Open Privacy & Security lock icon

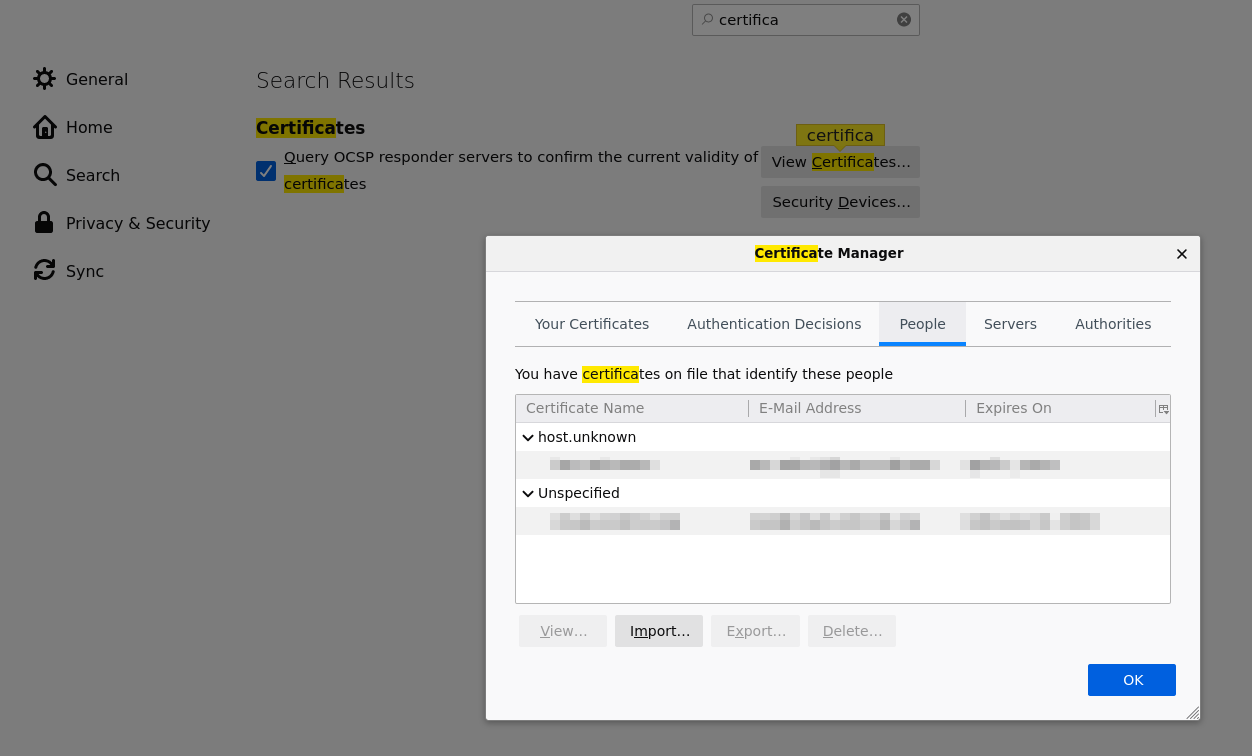[44, 223]
